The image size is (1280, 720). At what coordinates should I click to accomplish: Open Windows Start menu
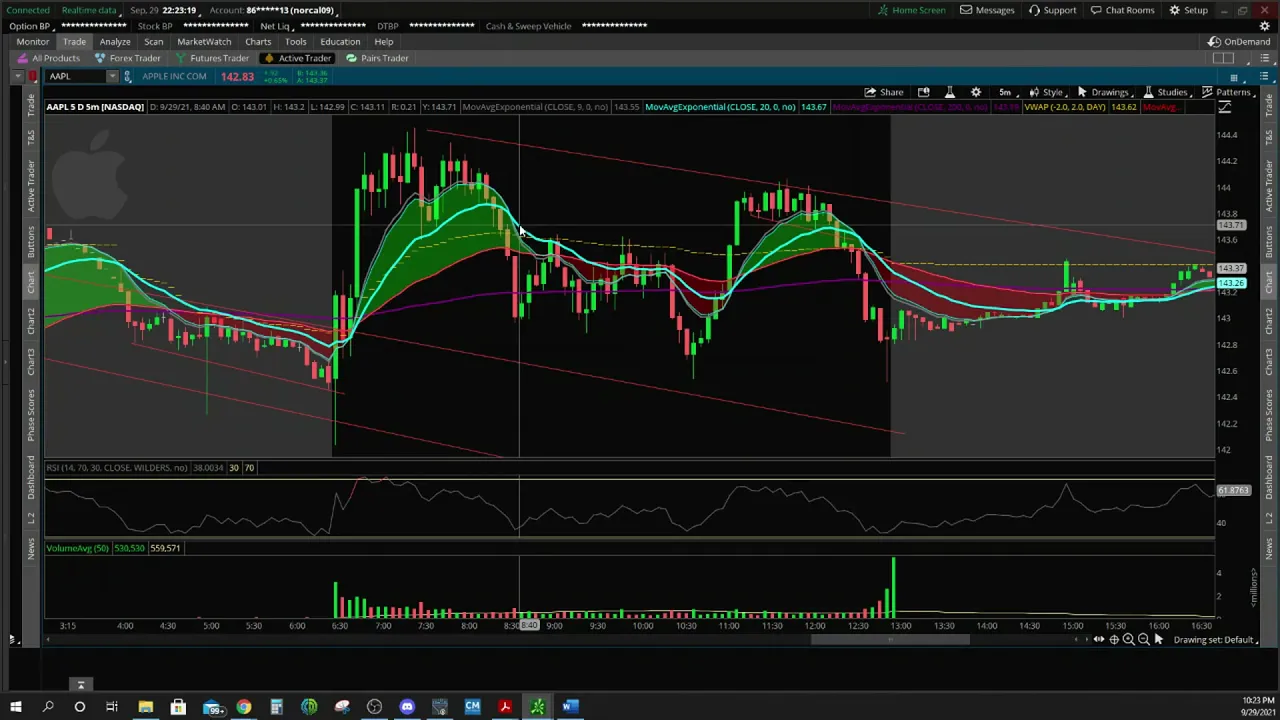coord(15,707)
